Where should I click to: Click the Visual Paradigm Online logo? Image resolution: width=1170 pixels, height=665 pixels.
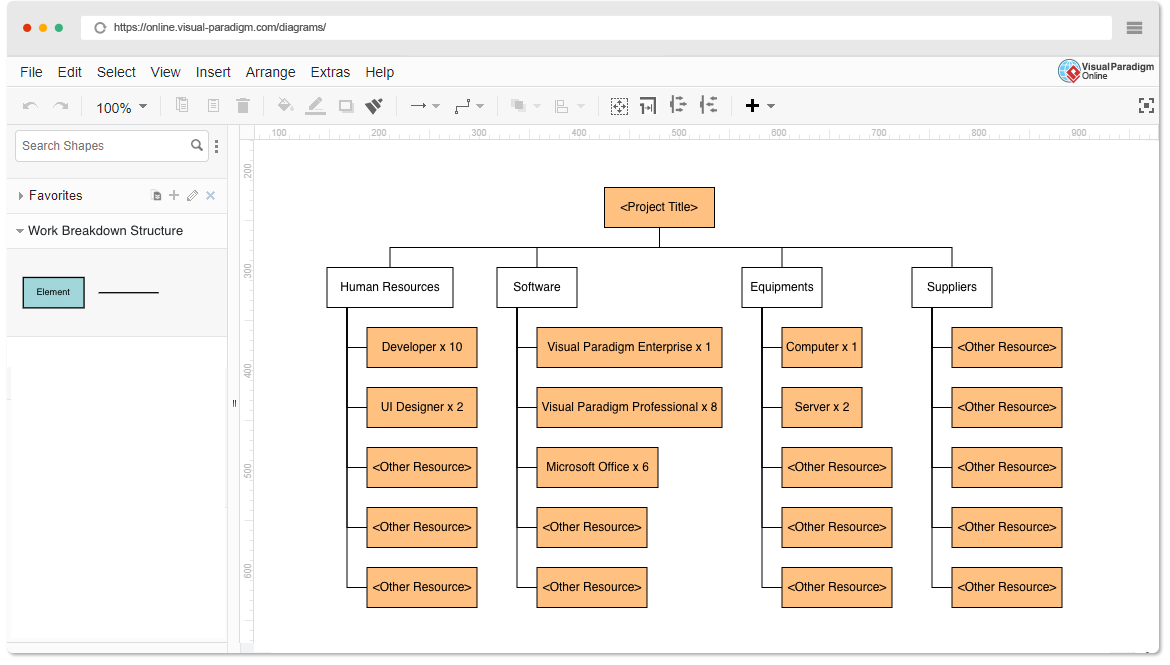click(x=1106, y=71)
